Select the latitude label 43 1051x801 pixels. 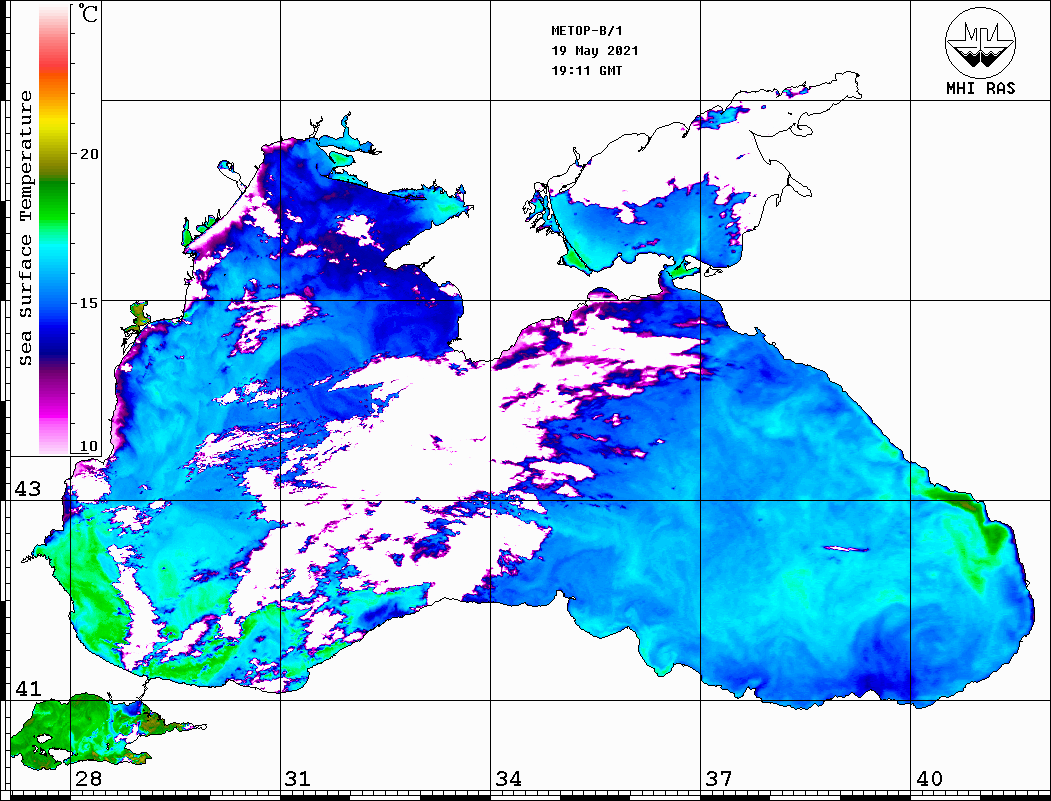tap(27, 489)
